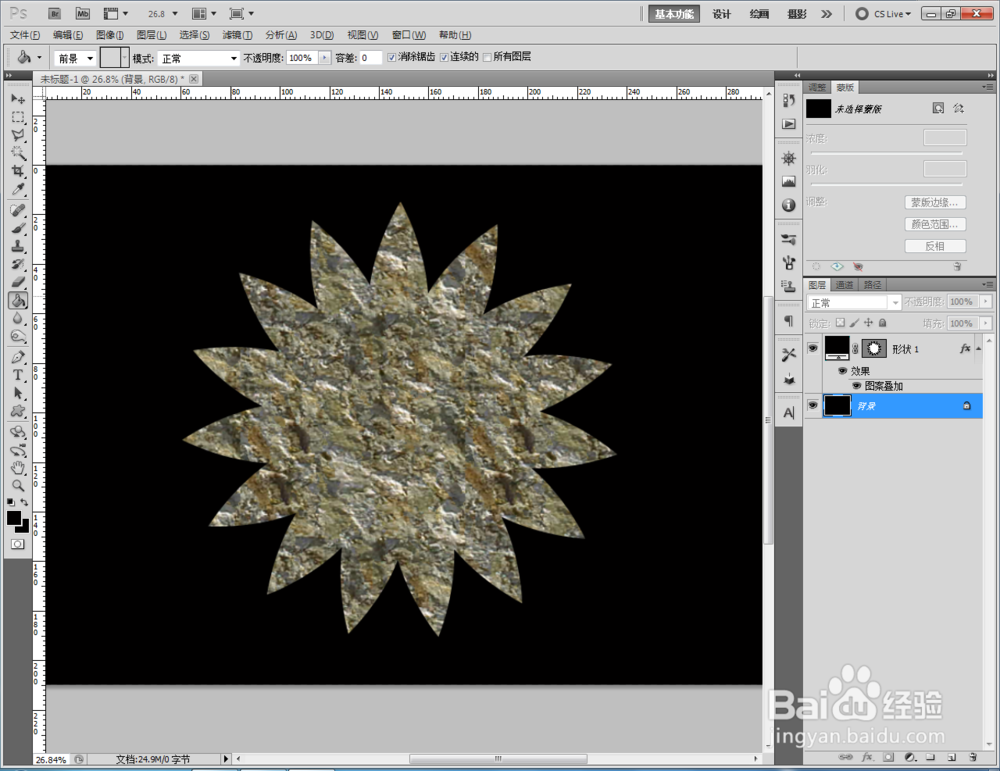Open the CS Live menu button

(x=885, y=14)
